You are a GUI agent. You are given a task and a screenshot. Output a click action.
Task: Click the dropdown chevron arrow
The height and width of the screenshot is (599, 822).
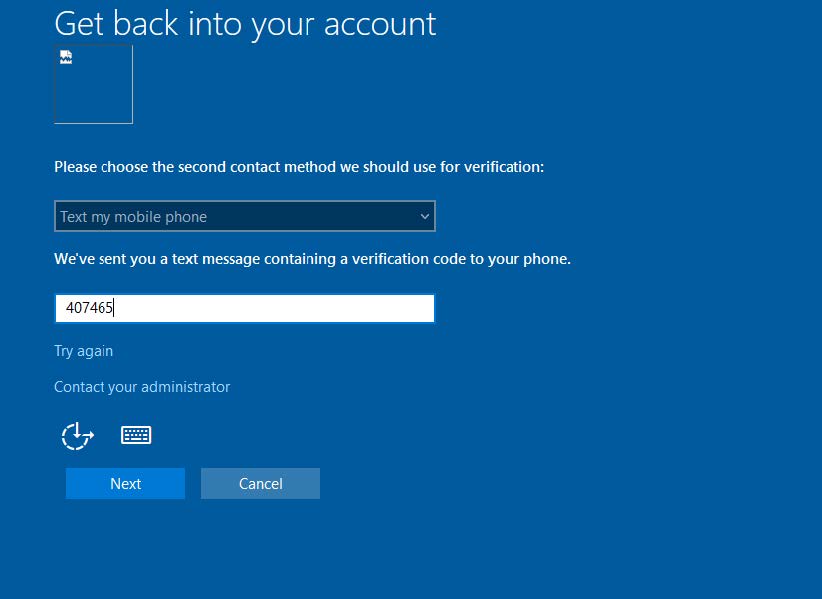coord(424,216)
